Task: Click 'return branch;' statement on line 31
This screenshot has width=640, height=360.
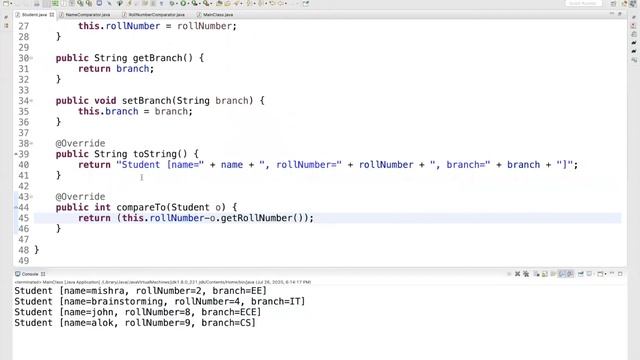Action: [x=116, y=69]
